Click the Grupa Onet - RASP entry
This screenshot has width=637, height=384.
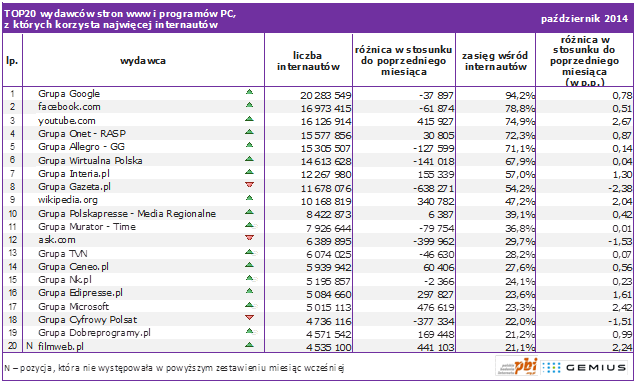[82, 134]
